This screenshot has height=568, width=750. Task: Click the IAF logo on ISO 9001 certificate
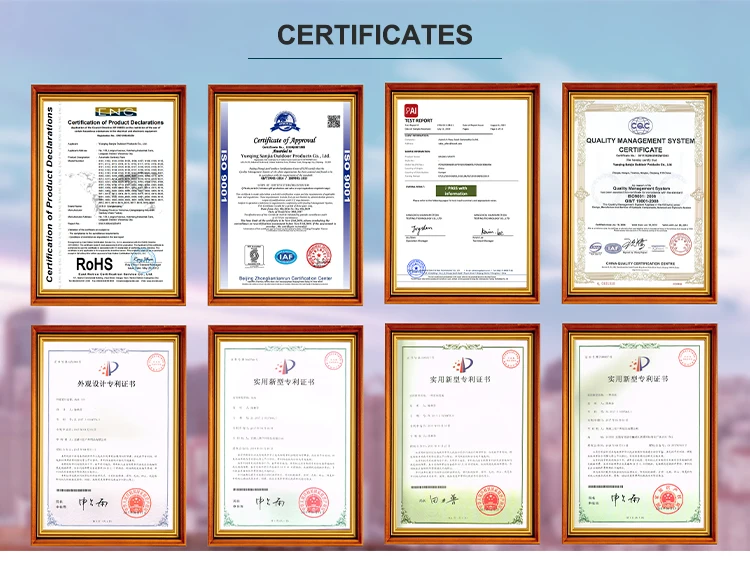click(286, 257)
